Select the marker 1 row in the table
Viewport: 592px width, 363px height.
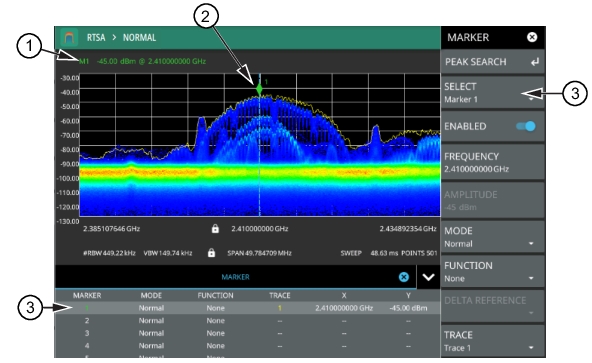point(248,308)
